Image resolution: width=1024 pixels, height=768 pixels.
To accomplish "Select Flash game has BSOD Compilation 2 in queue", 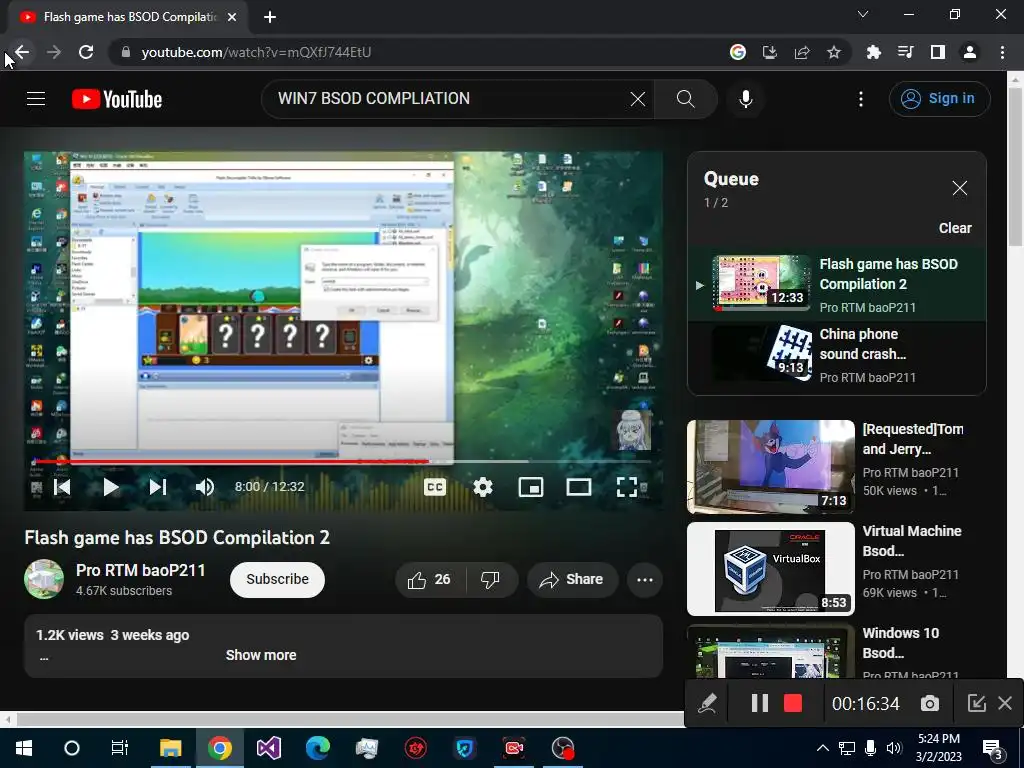I will (837, 285).
